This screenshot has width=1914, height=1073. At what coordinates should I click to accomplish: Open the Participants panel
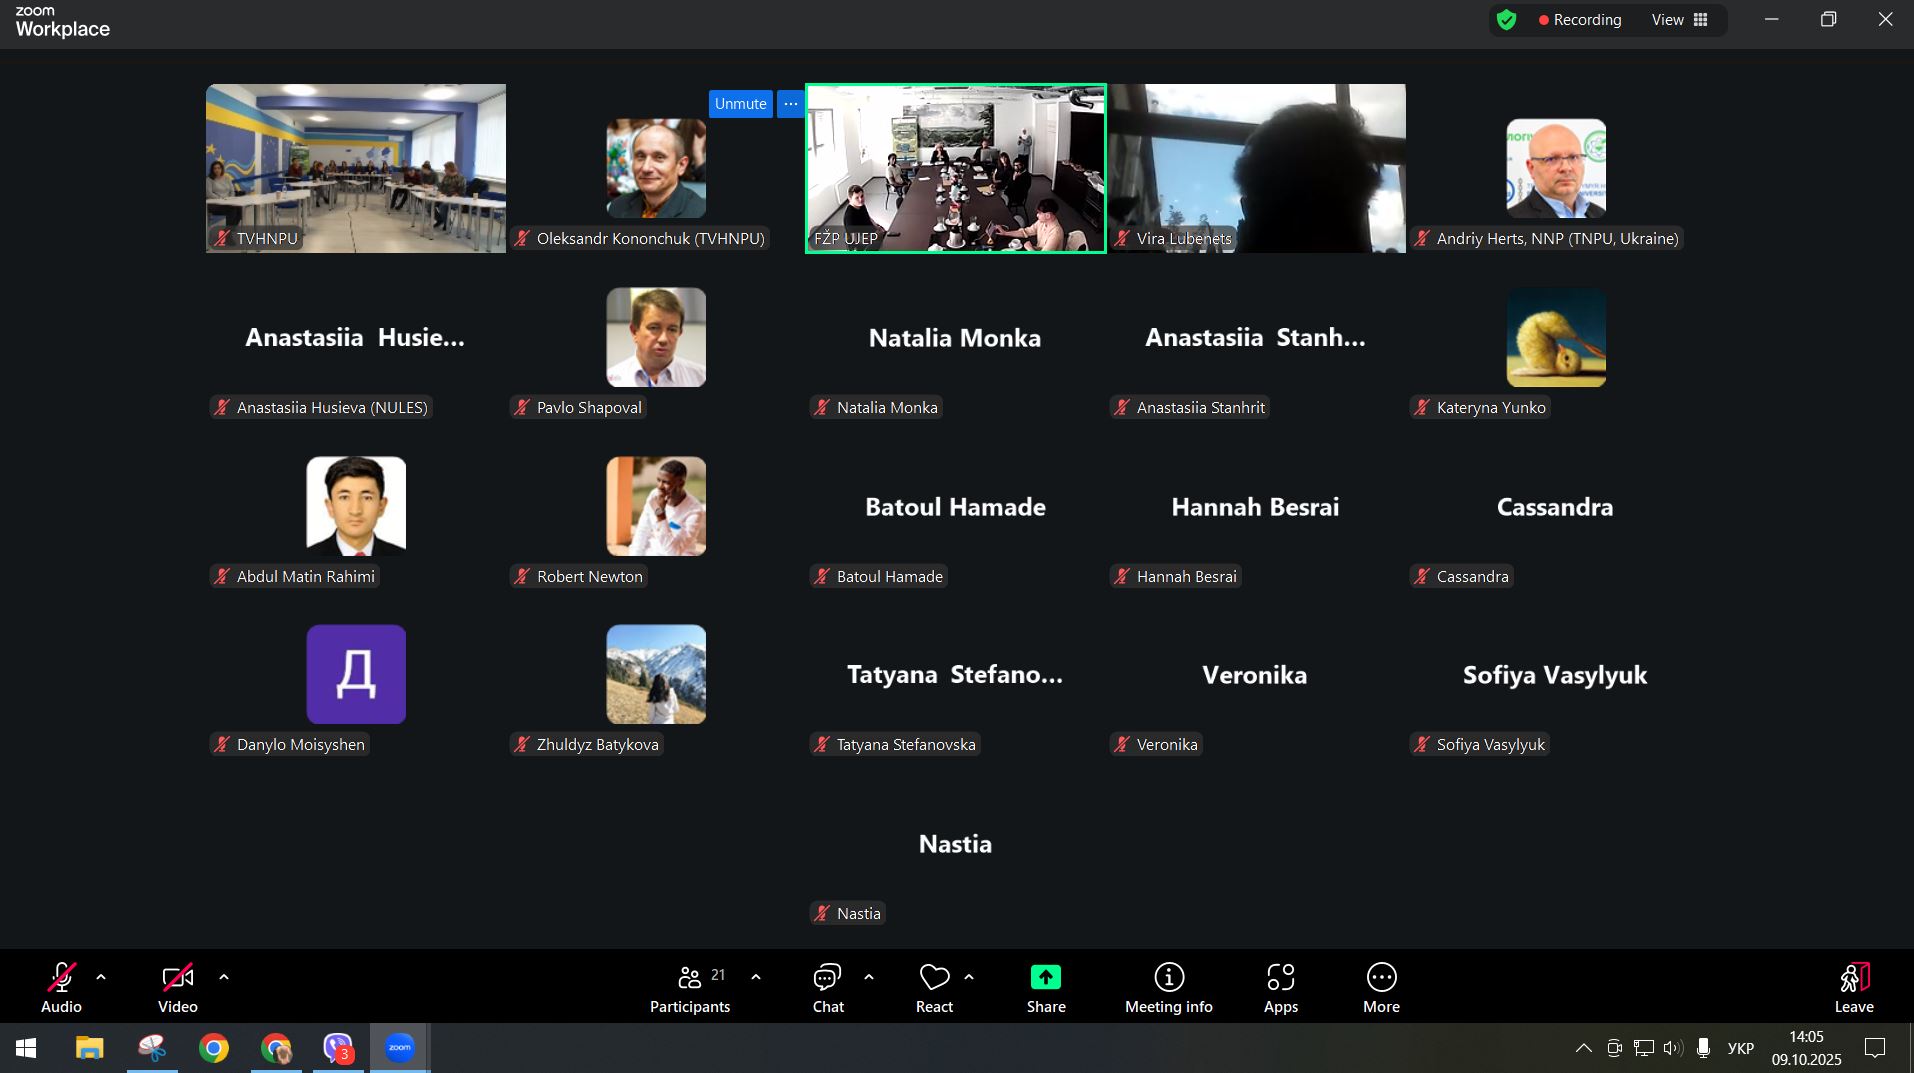coord(690,988)
